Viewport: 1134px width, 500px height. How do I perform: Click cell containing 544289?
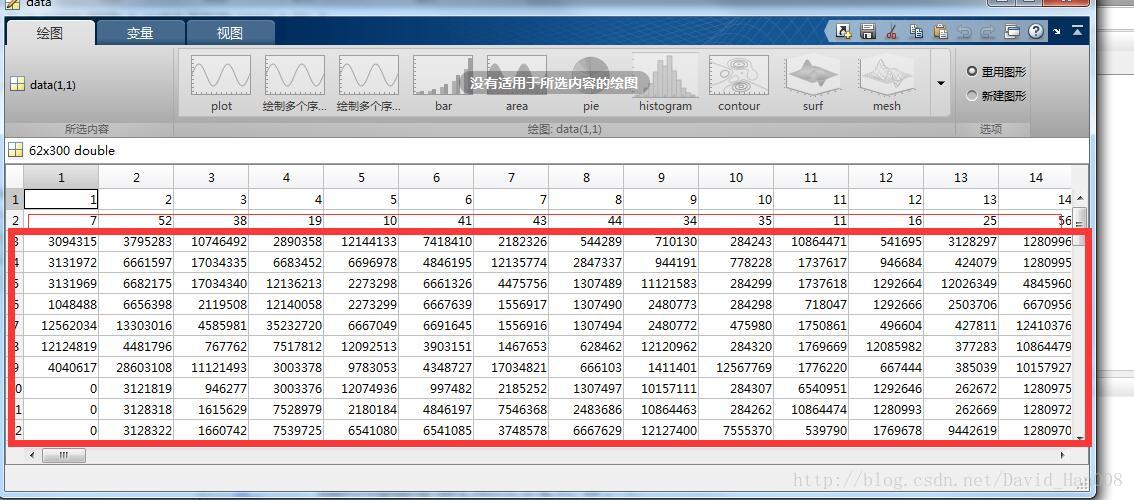(586, 242)
